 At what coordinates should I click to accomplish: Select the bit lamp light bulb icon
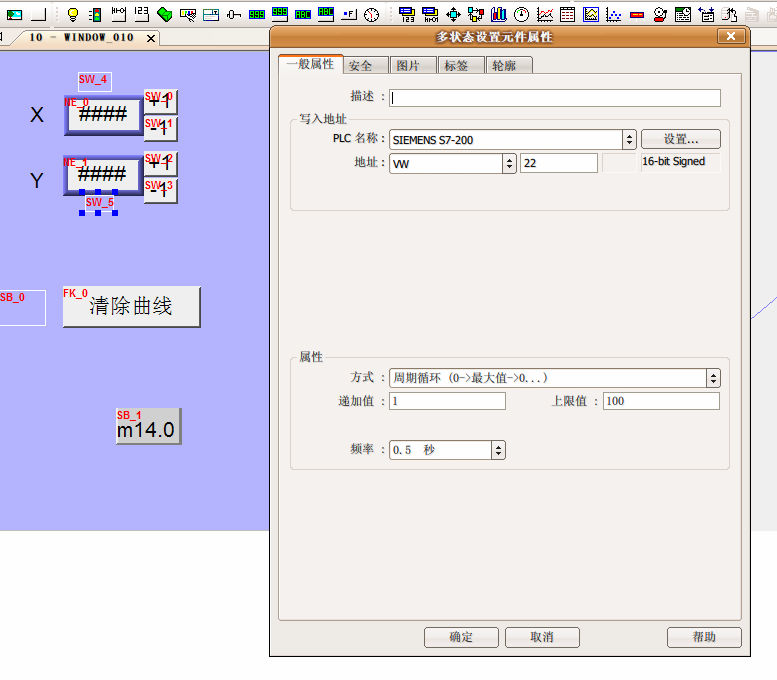point(73,14)
